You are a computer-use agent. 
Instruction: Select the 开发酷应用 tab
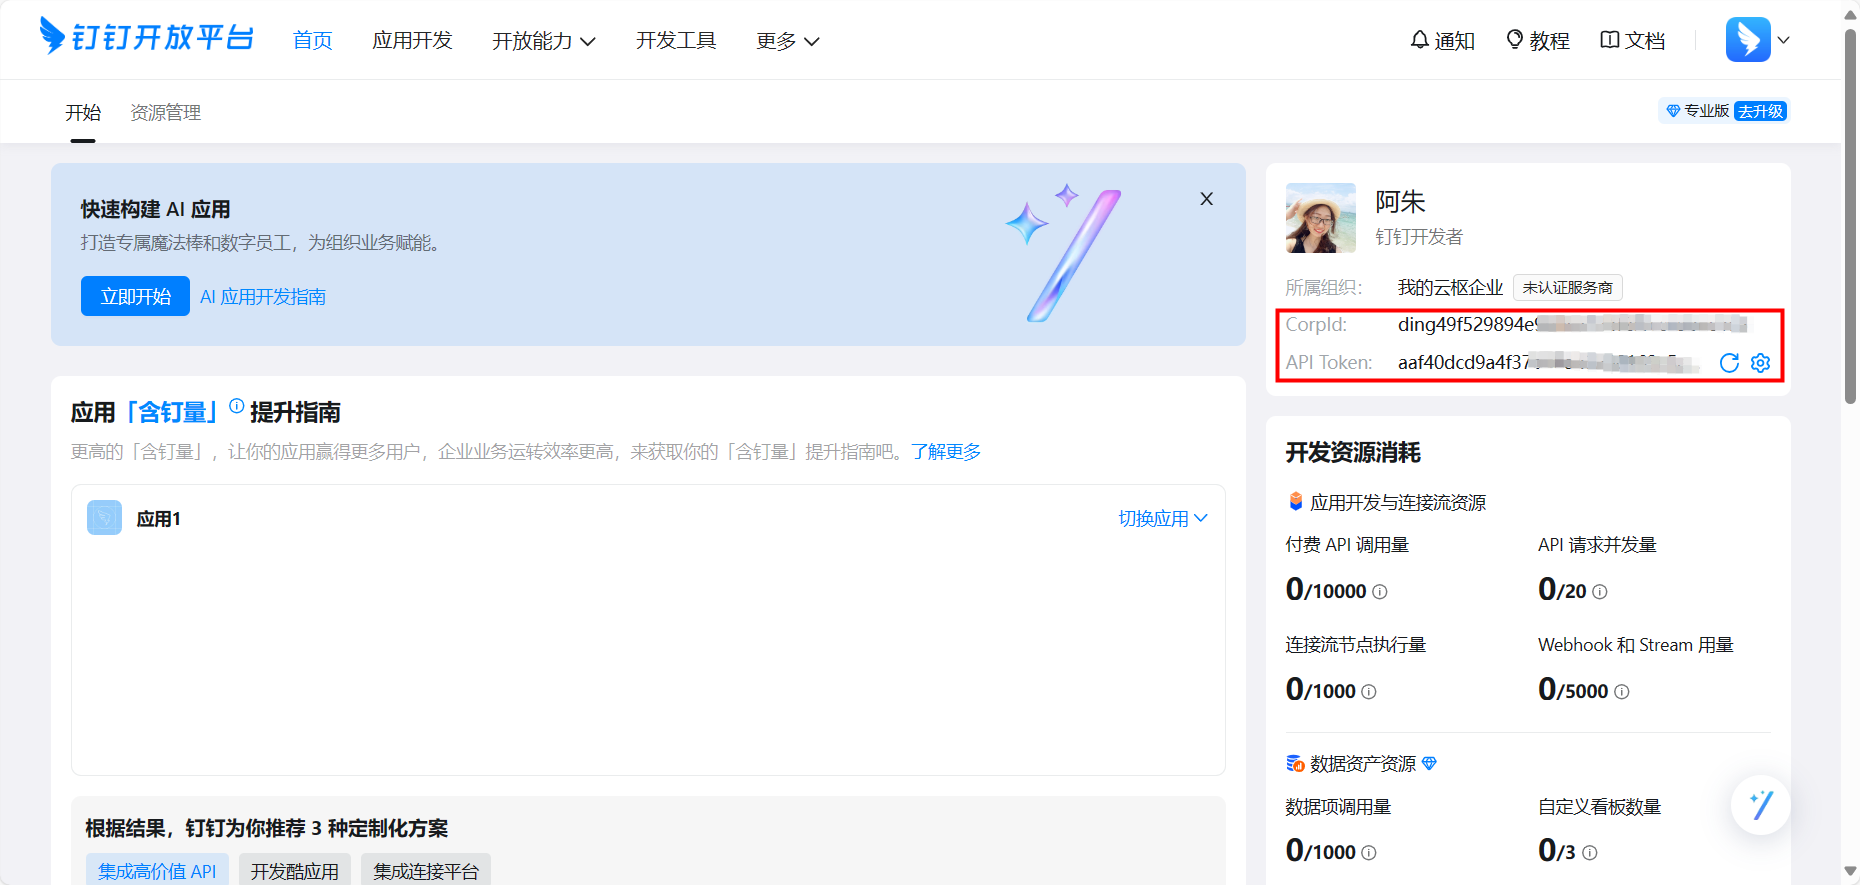(295, 871)
